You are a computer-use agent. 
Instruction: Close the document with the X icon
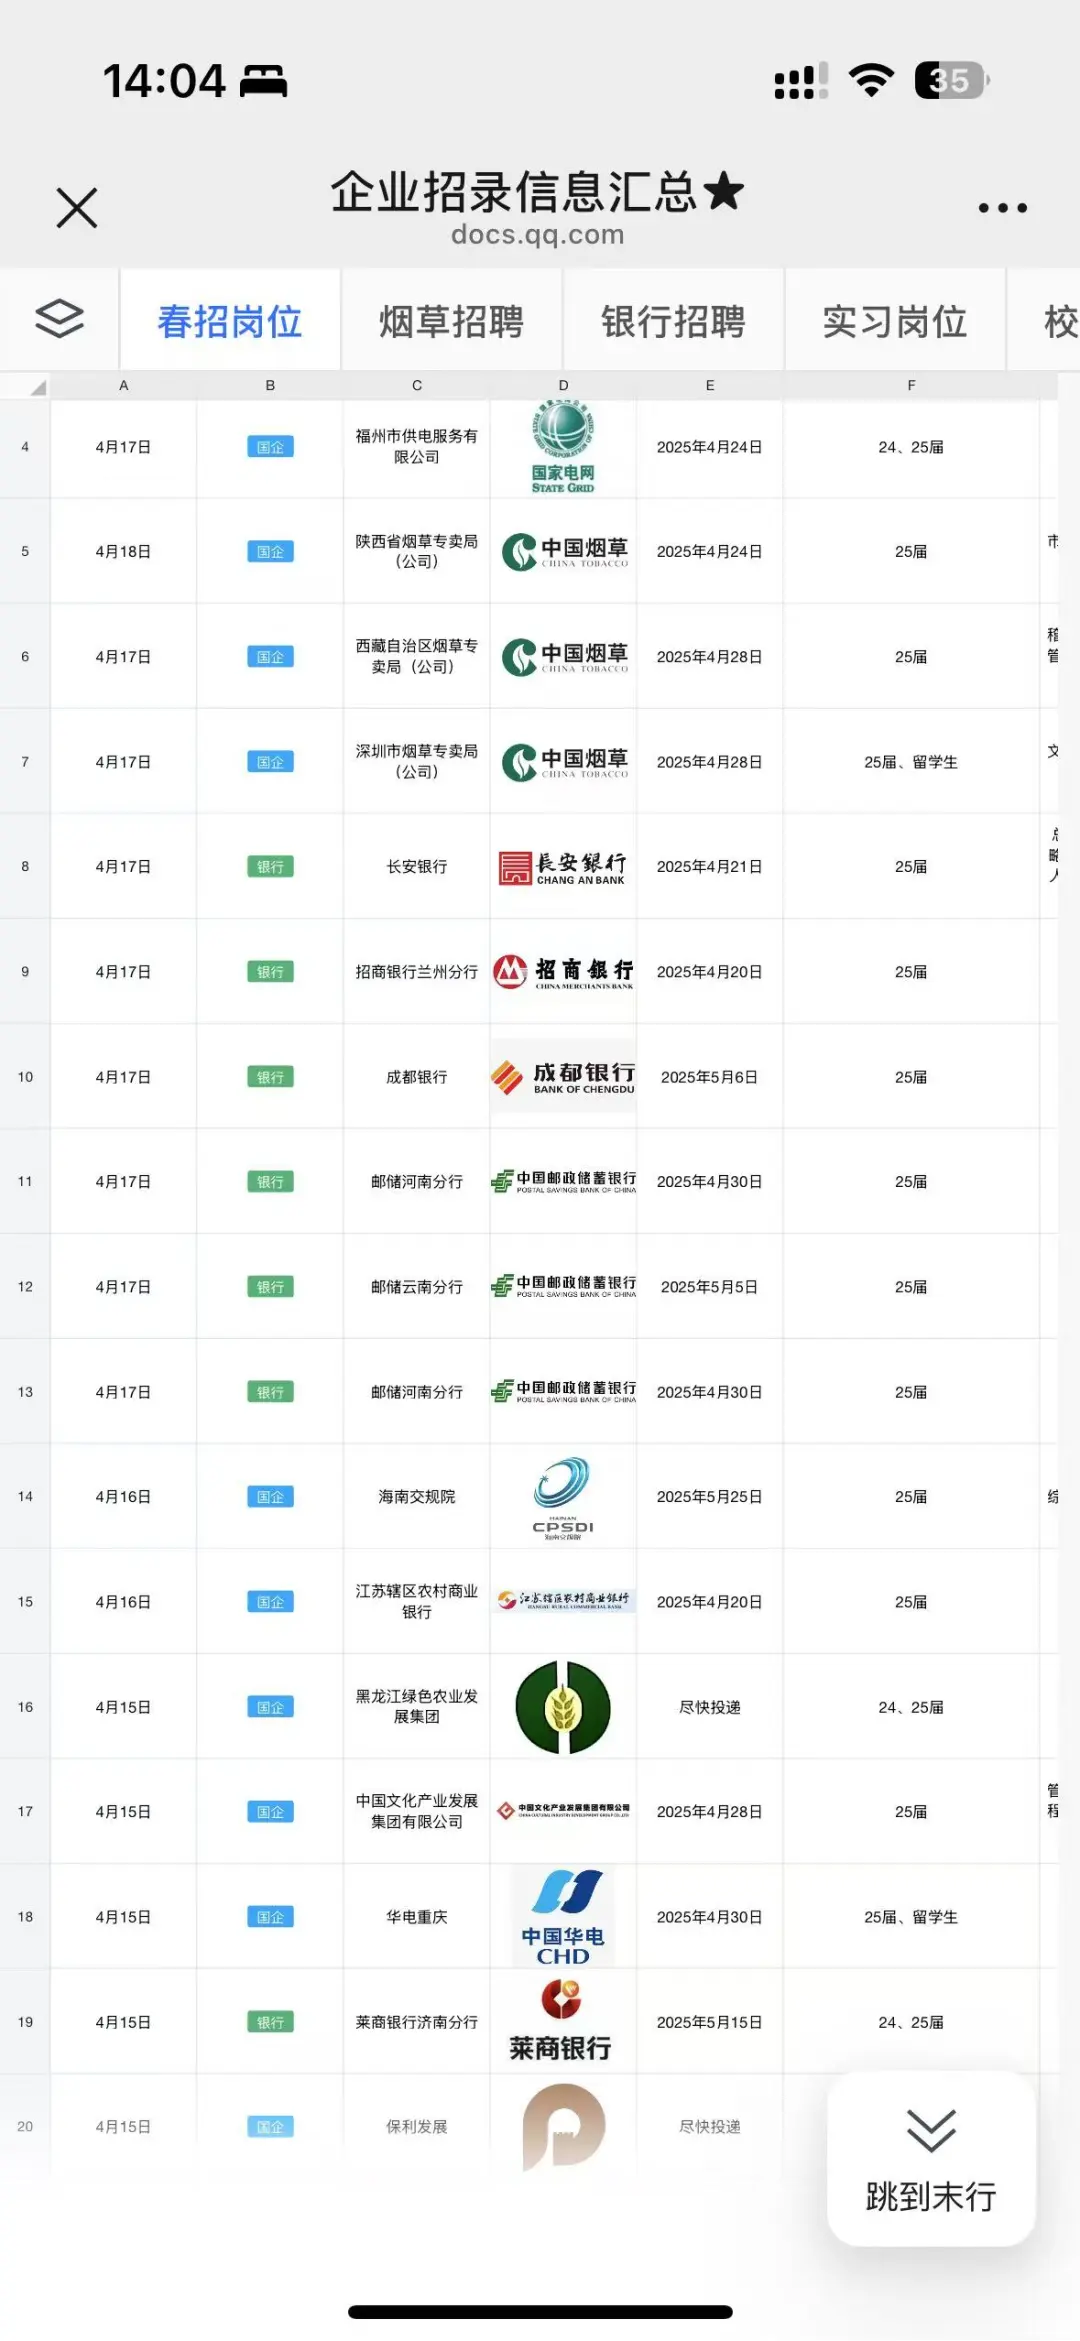tap(77, 208)
